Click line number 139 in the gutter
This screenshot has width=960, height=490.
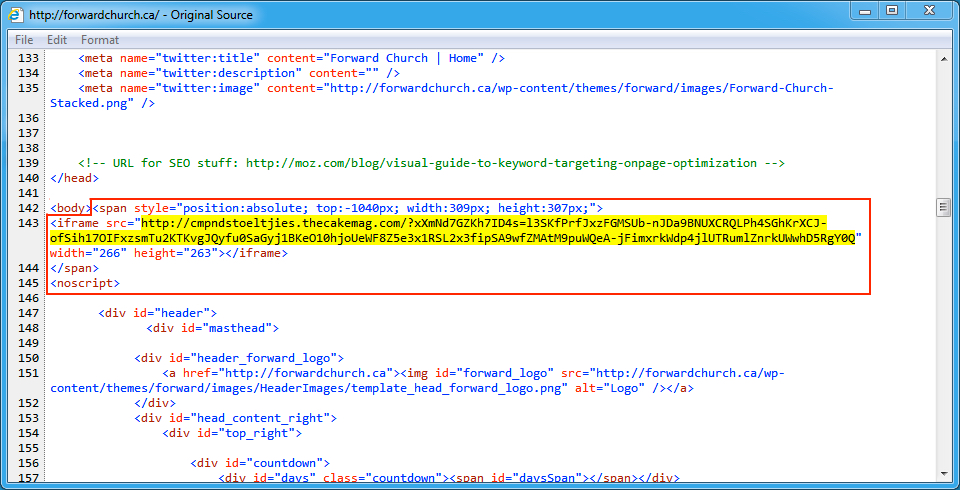29,163
